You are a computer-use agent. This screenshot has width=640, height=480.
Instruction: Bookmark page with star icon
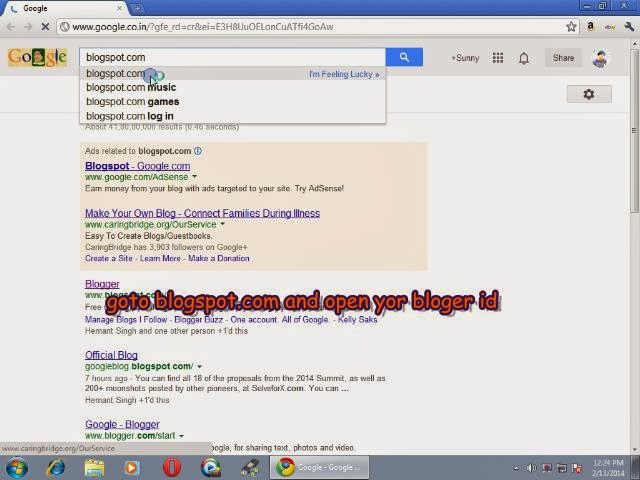pyautogui.click(x=571, y=27)
